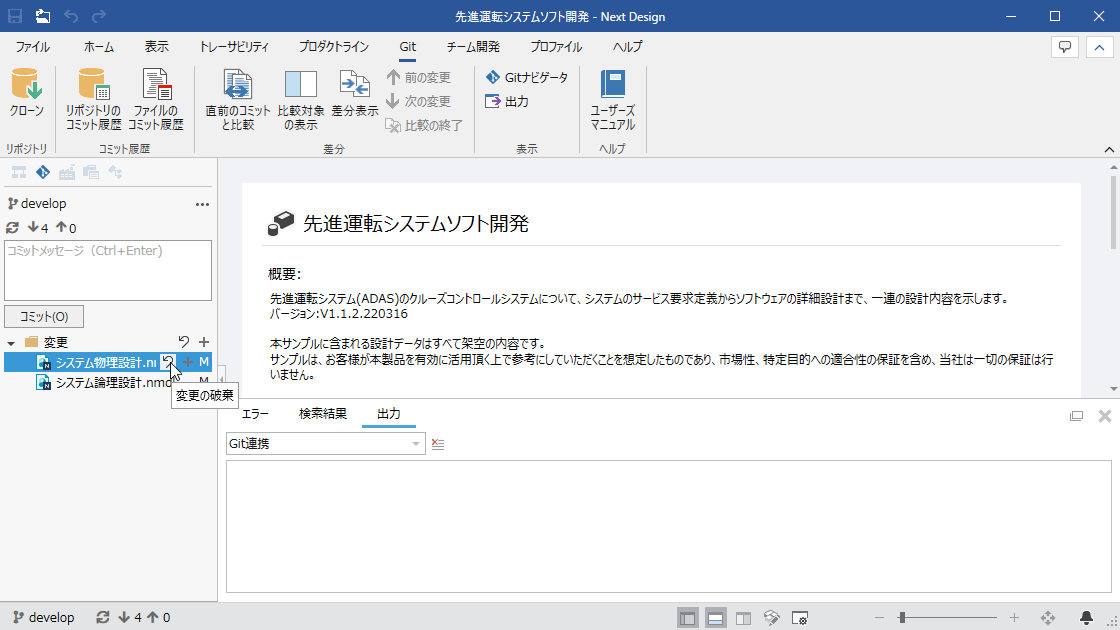Switch to the Error (エラー) tab

coord(255,414)
